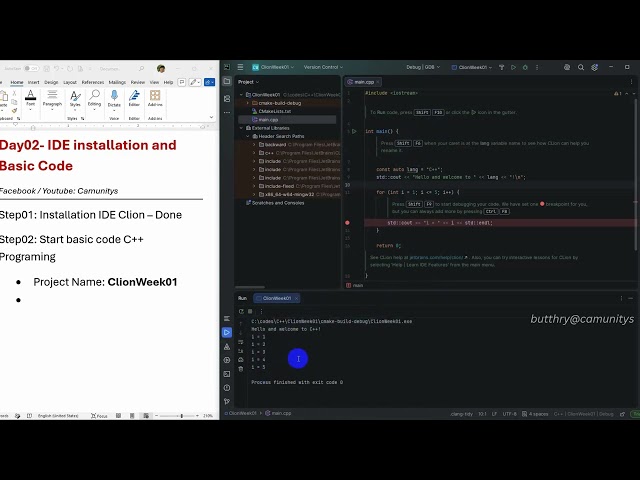Screen dimensions: 640x480
Task: Open the Version Control dropdown
Action: click(323, 67)
